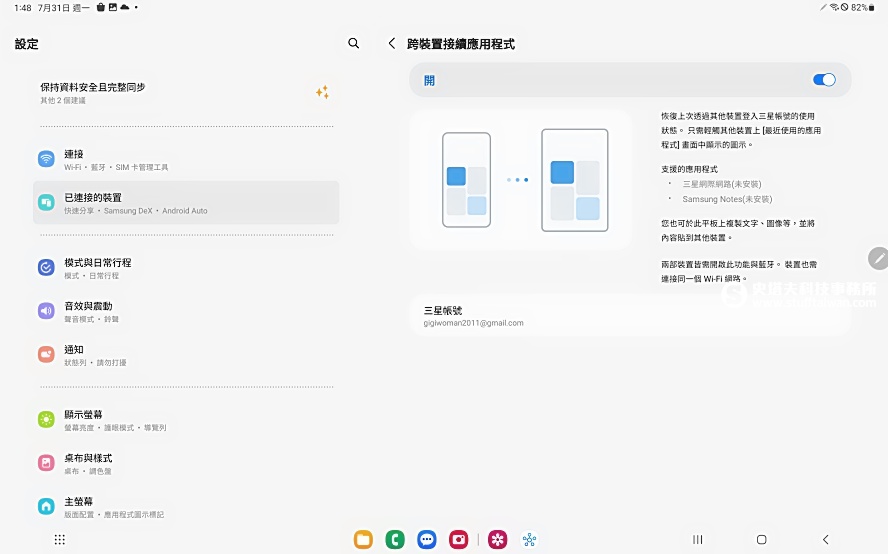Select 桌布與樣式 settings entry text
This screenshot has height=554, width=888.
click(88, 458)
